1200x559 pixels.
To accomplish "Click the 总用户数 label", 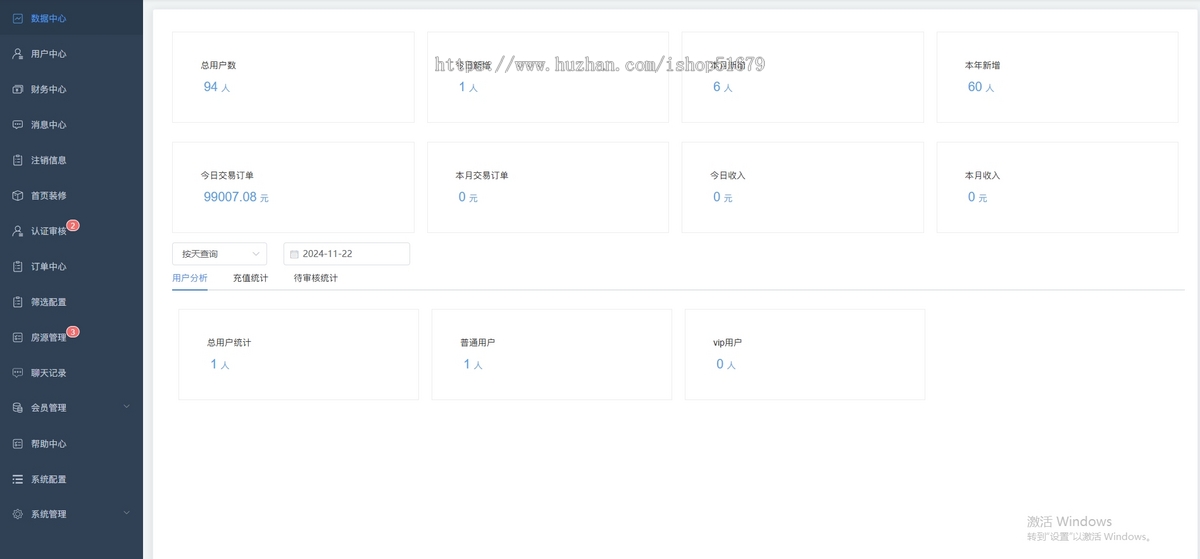I will [218, 65].
